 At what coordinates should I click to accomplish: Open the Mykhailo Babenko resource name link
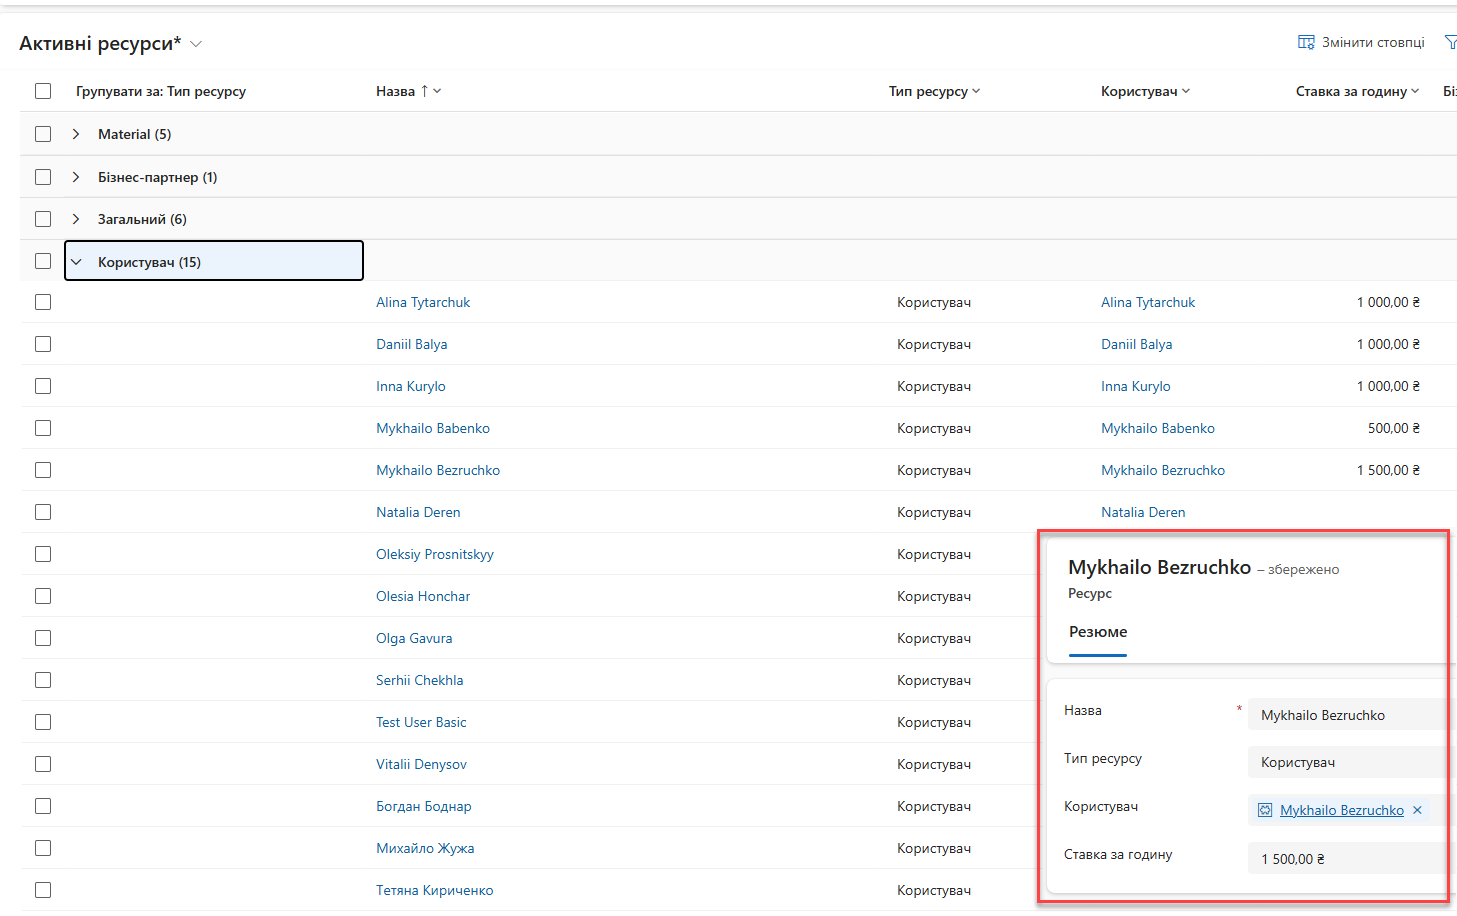point(433,428)
